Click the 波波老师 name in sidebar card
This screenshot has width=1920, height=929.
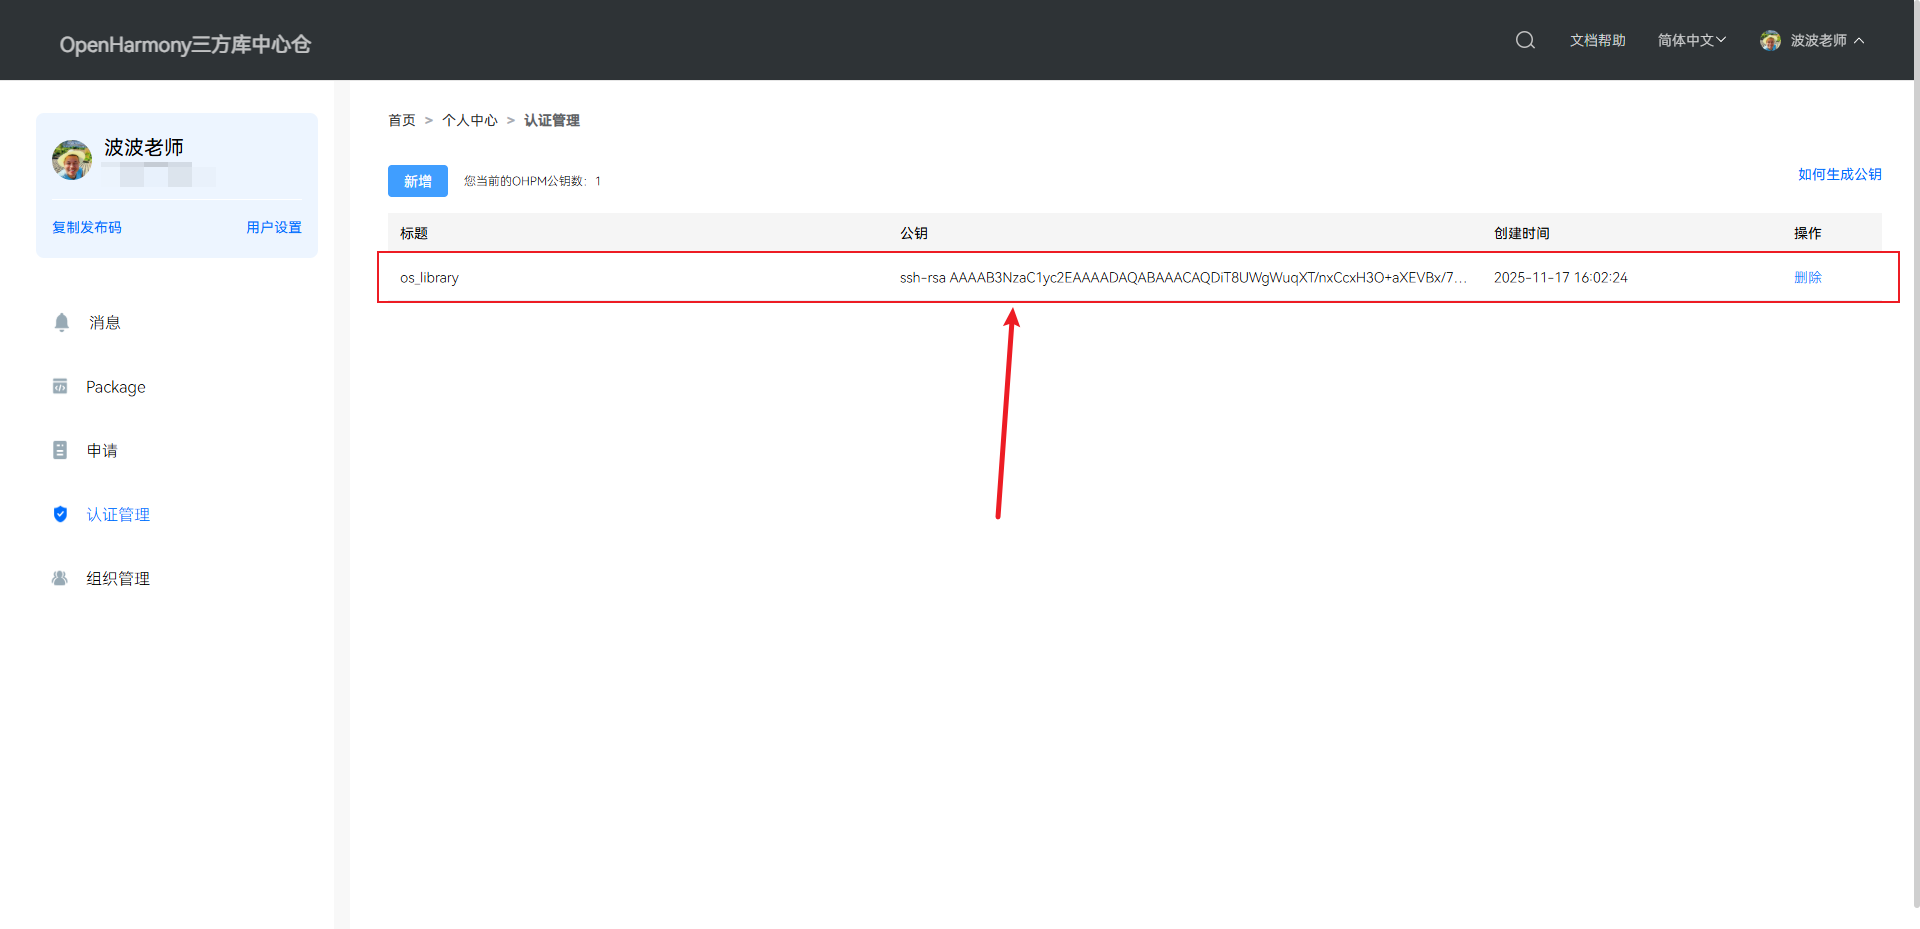pos(144,147)
